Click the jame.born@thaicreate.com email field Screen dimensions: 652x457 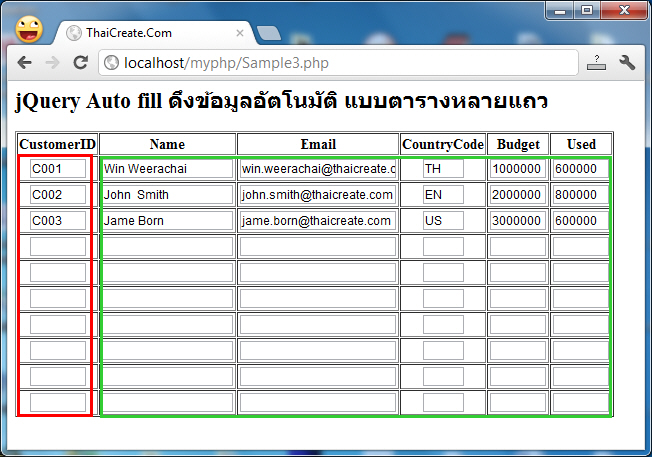click(x=318, y=221)
